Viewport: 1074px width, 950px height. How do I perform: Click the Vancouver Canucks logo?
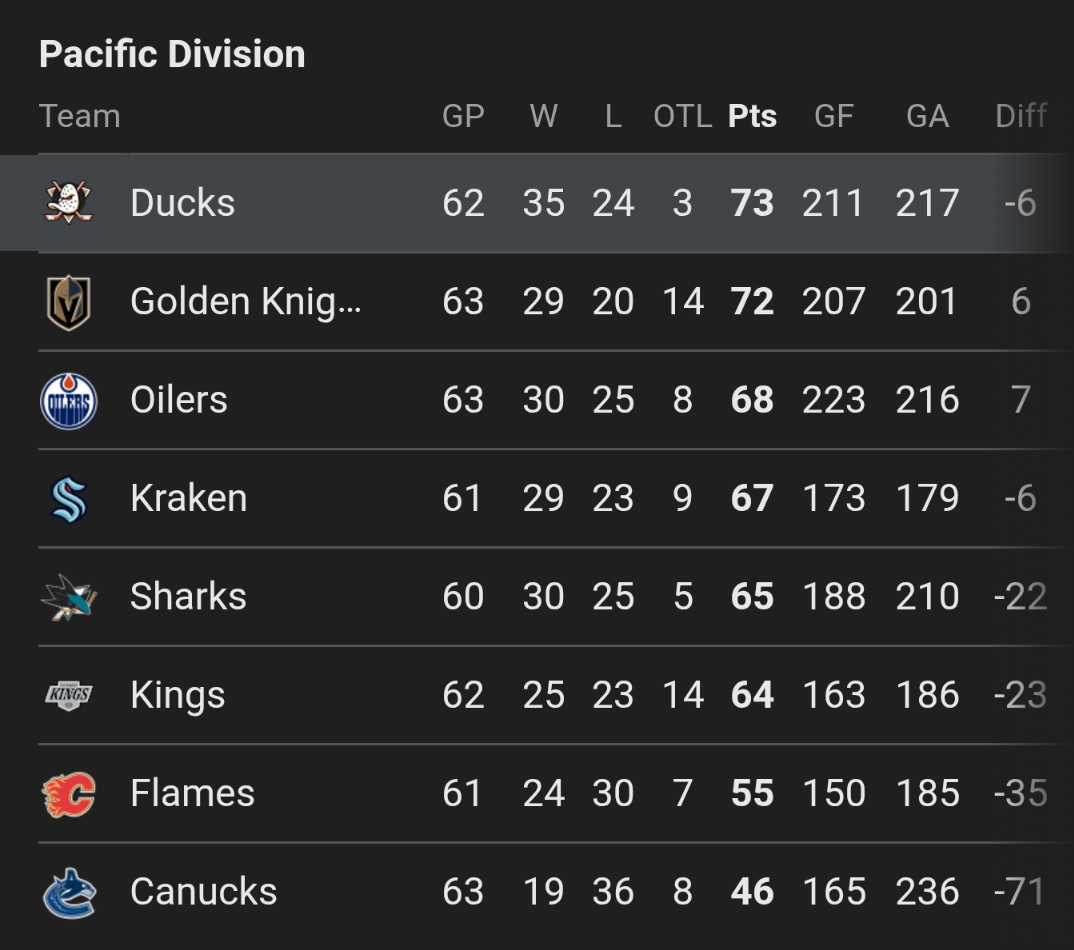coord(69,892)
